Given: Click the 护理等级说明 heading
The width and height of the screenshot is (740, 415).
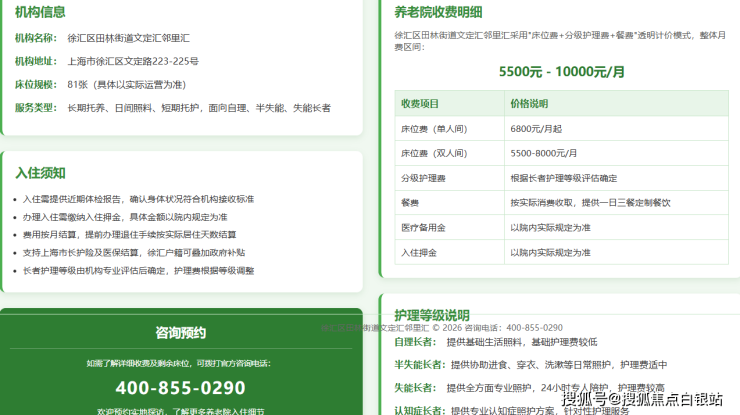Looking at the screenshot, I should 432,315.
